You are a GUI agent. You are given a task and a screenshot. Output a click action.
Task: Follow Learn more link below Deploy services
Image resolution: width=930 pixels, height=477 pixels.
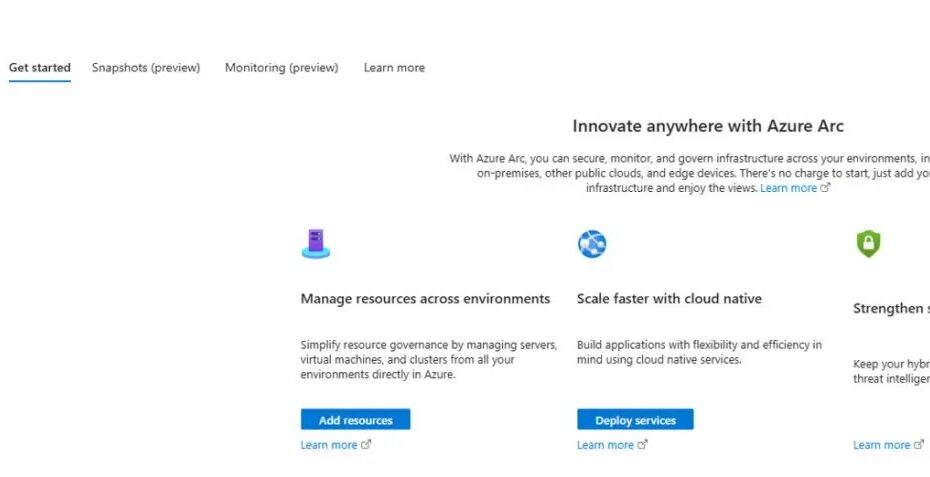[605, 445]
